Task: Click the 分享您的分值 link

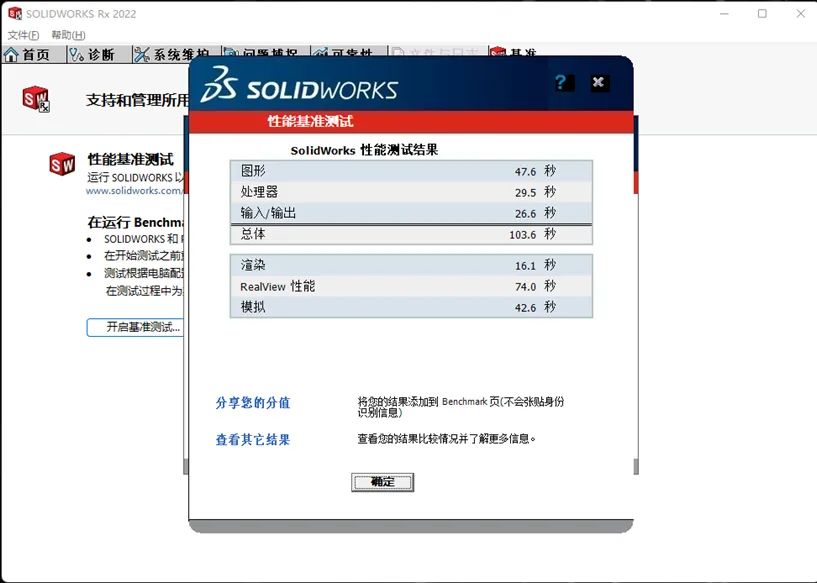Action: pos(253,403)
